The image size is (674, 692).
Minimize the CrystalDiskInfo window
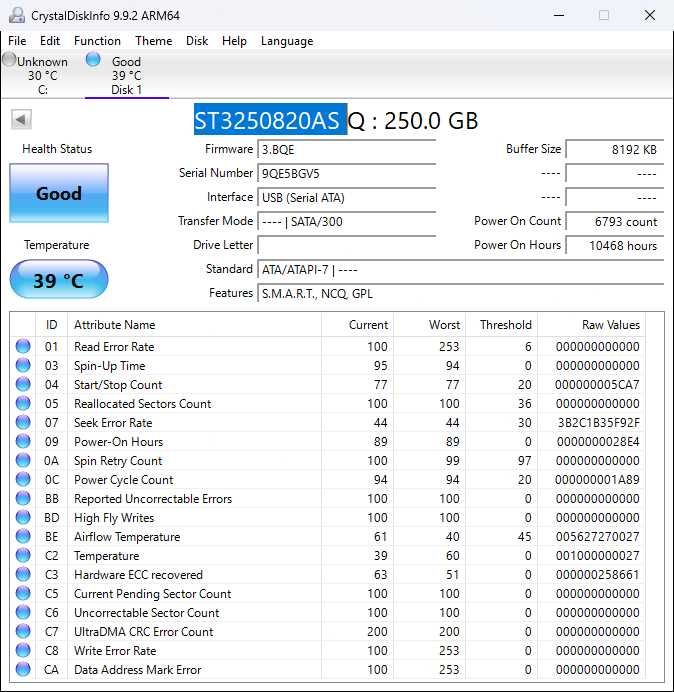pos(559,15)
